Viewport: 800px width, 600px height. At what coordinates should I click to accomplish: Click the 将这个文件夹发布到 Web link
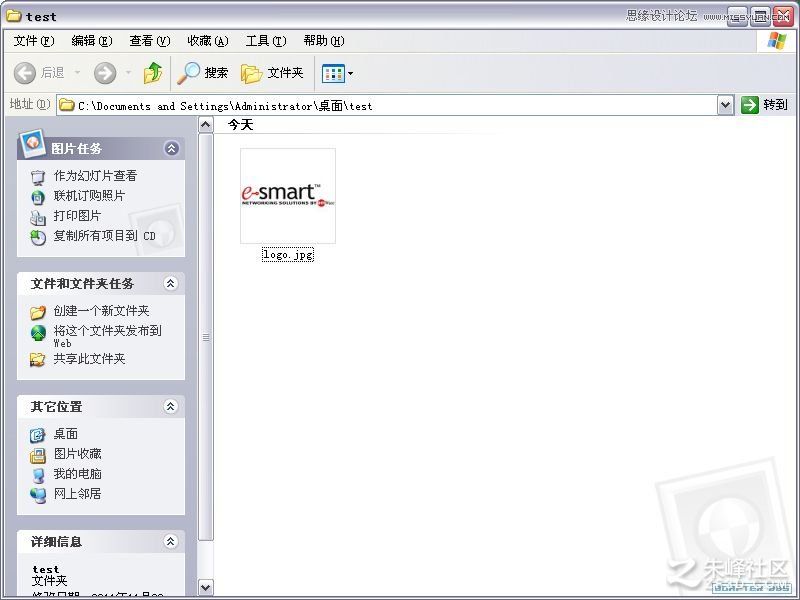(108, 336)
